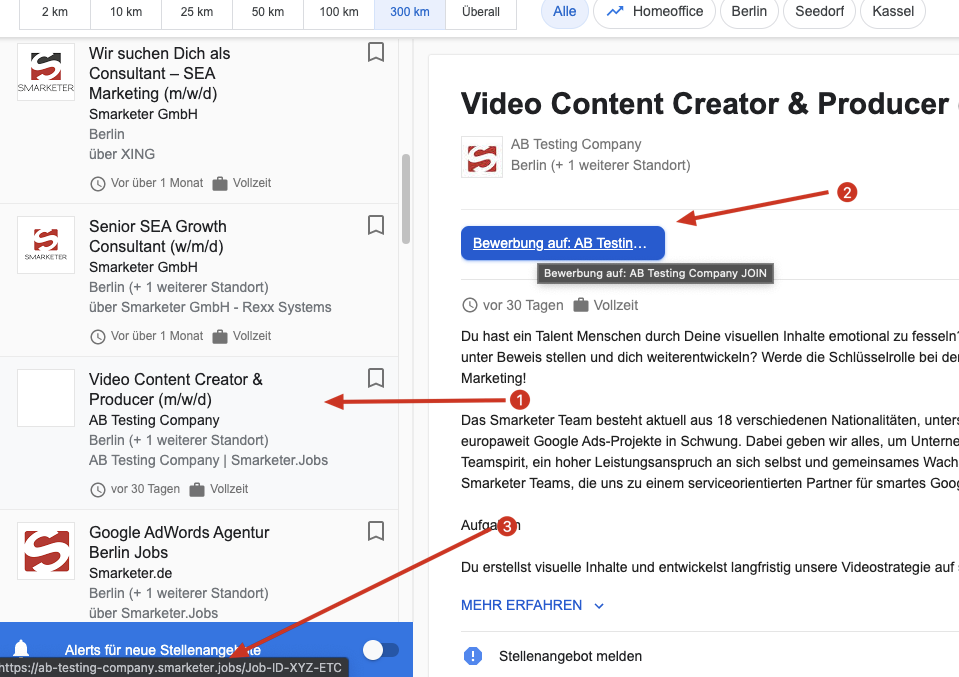Select the 300 km distance filter
959x677 pixels.
pos(410,12)
